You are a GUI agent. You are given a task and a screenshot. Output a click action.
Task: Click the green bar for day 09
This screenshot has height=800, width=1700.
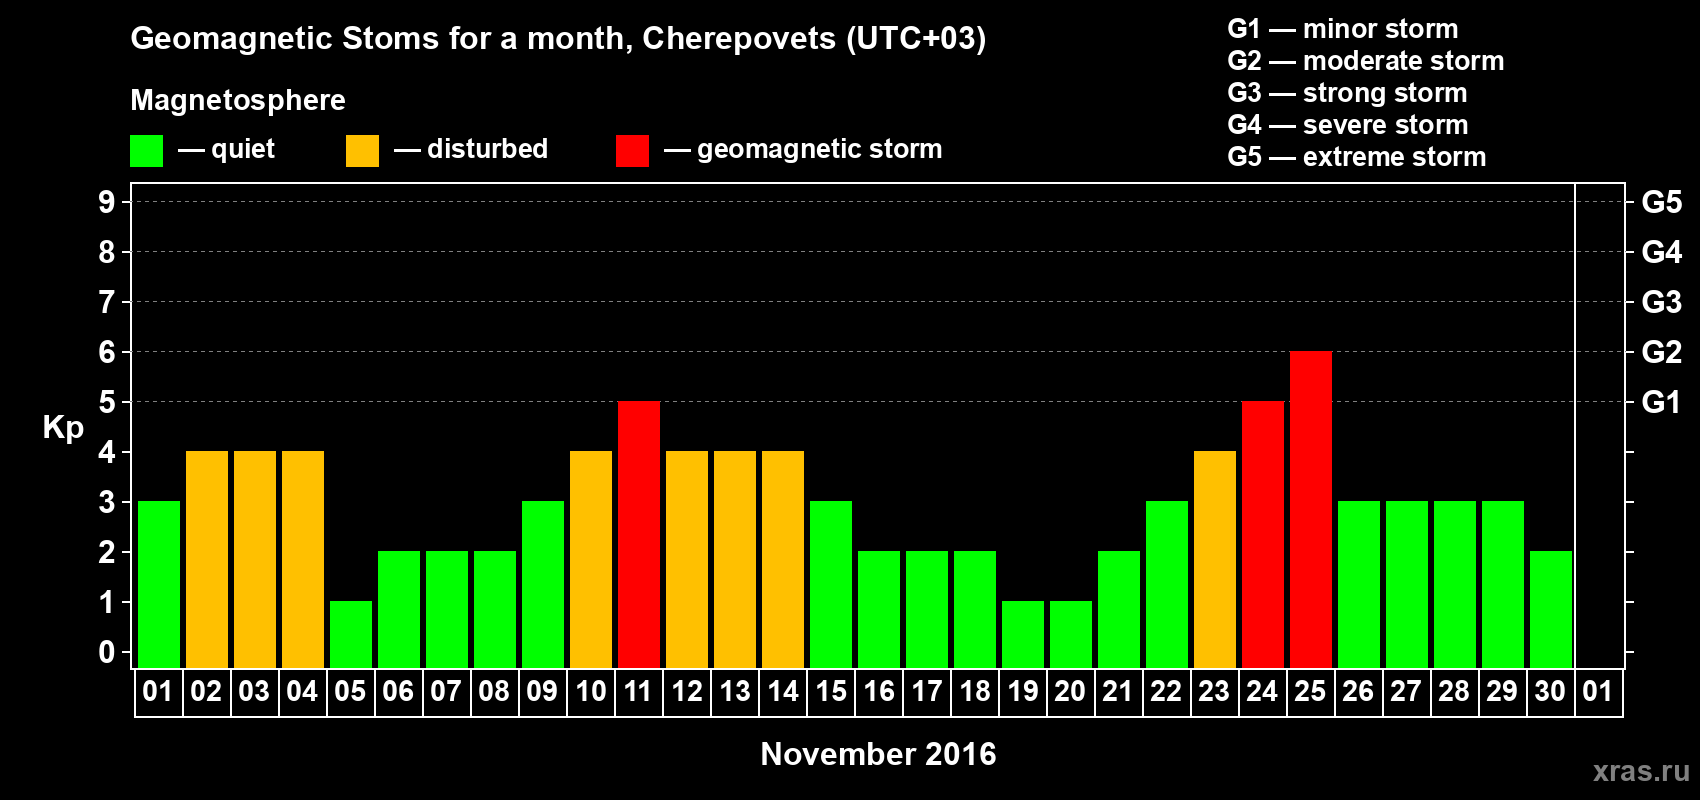pos(543,585)
